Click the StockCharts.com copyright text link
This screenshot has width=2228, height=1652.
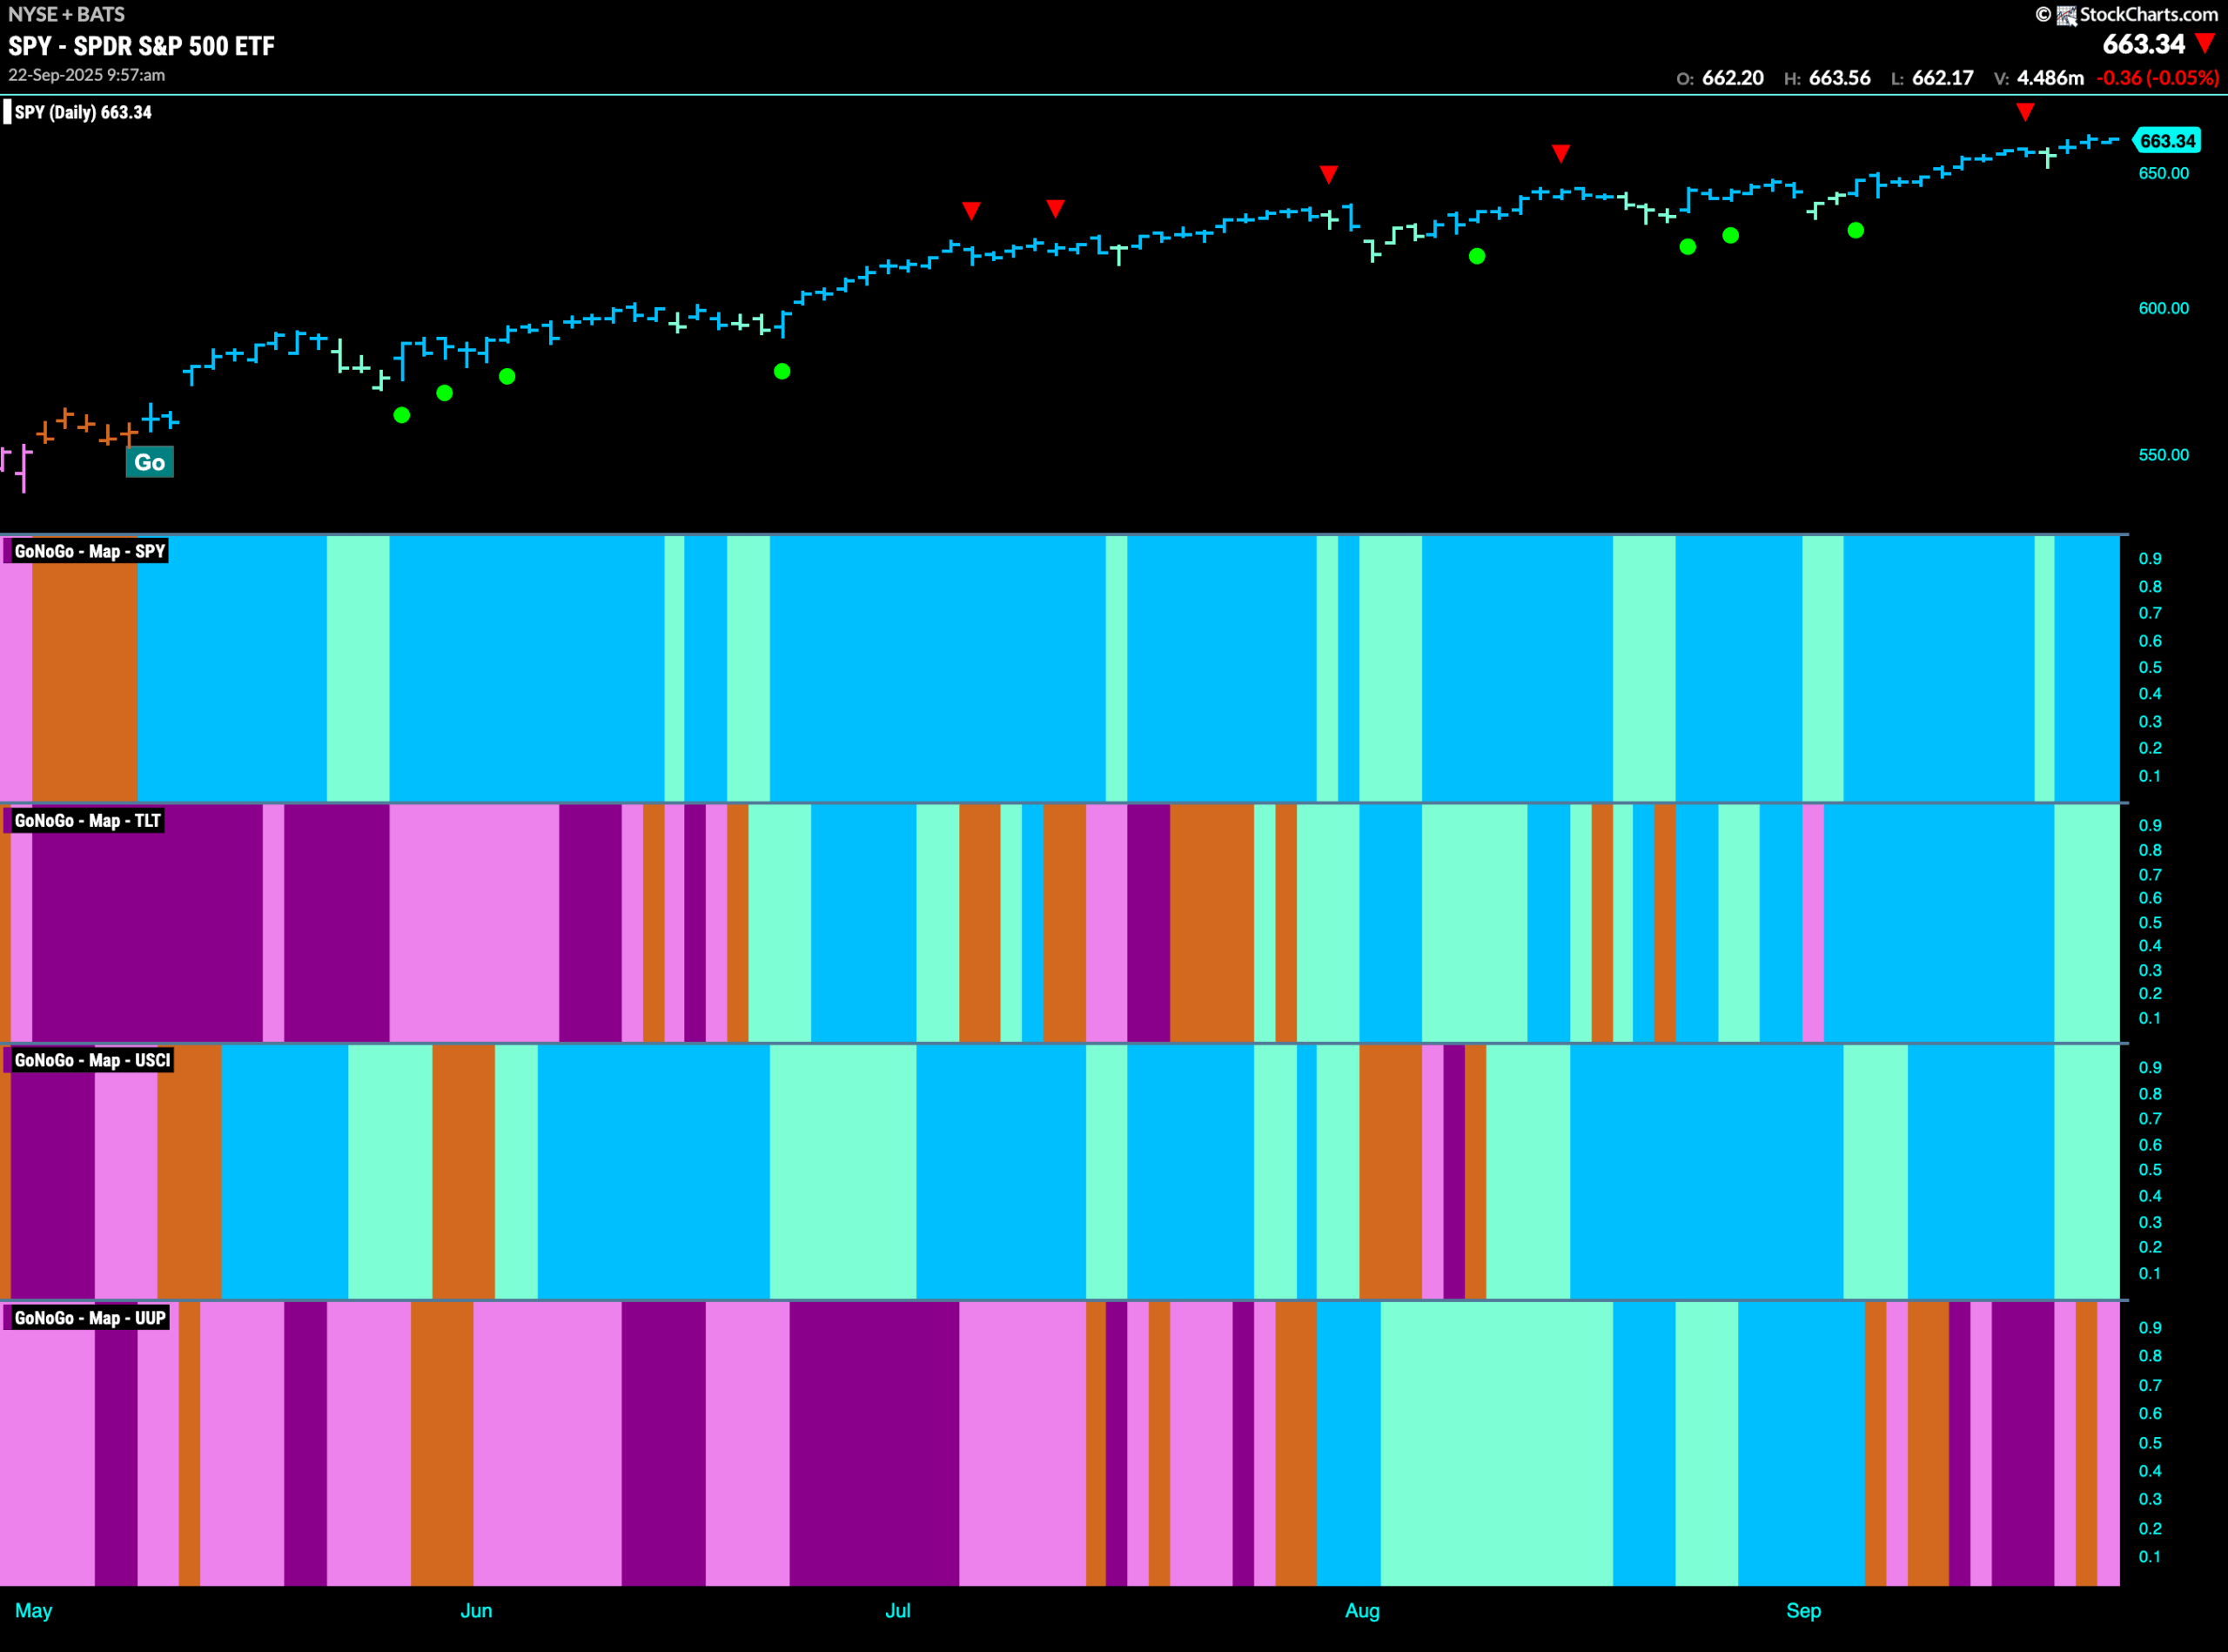pyautogui.click(x=2148, y=15)
